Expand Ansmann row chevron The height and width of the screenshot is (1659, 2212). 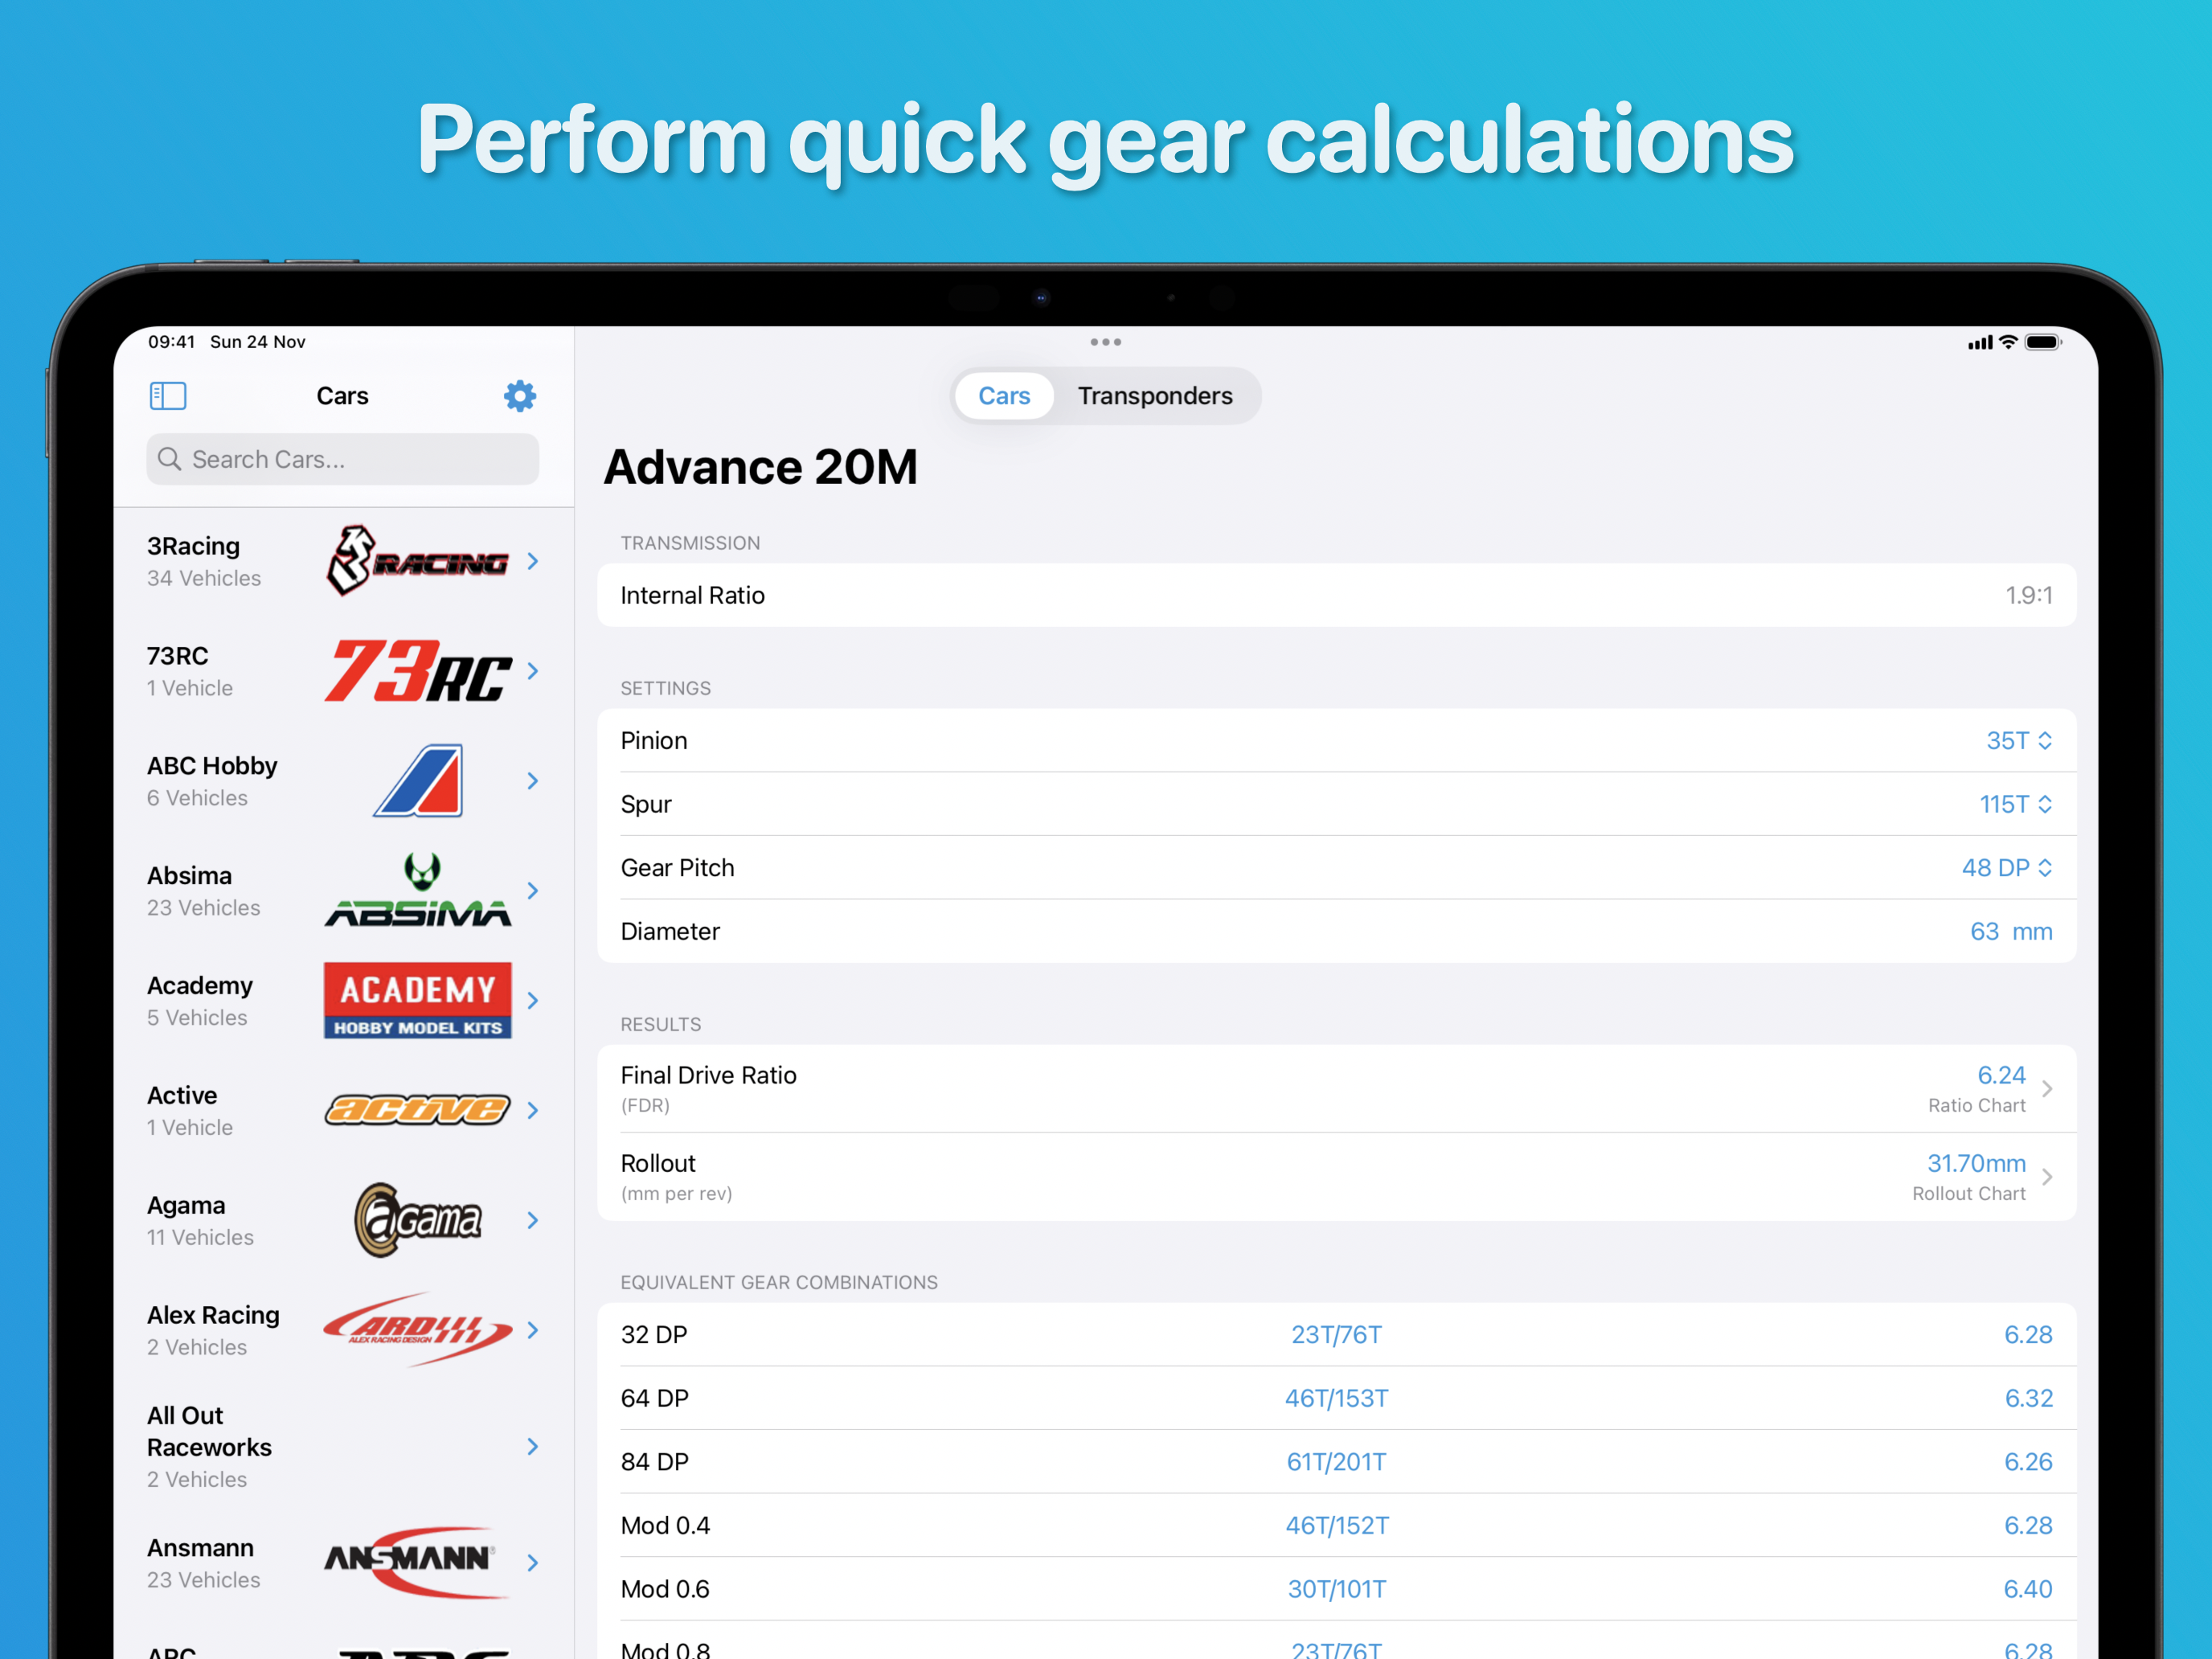533,1562
